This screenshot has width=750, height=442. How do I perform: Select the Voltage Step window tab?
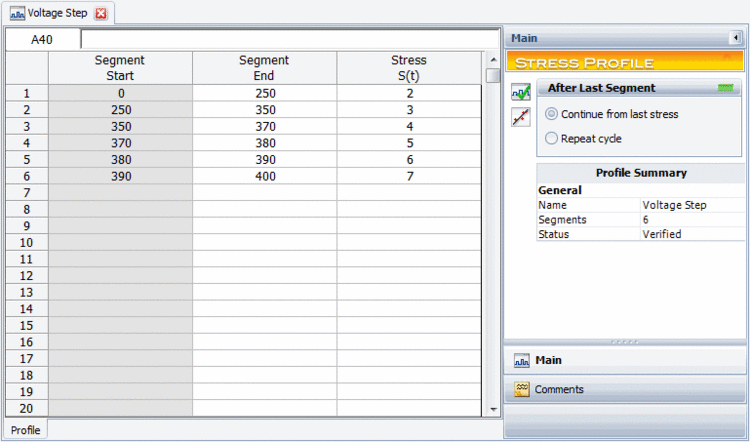tap(57, 13)
